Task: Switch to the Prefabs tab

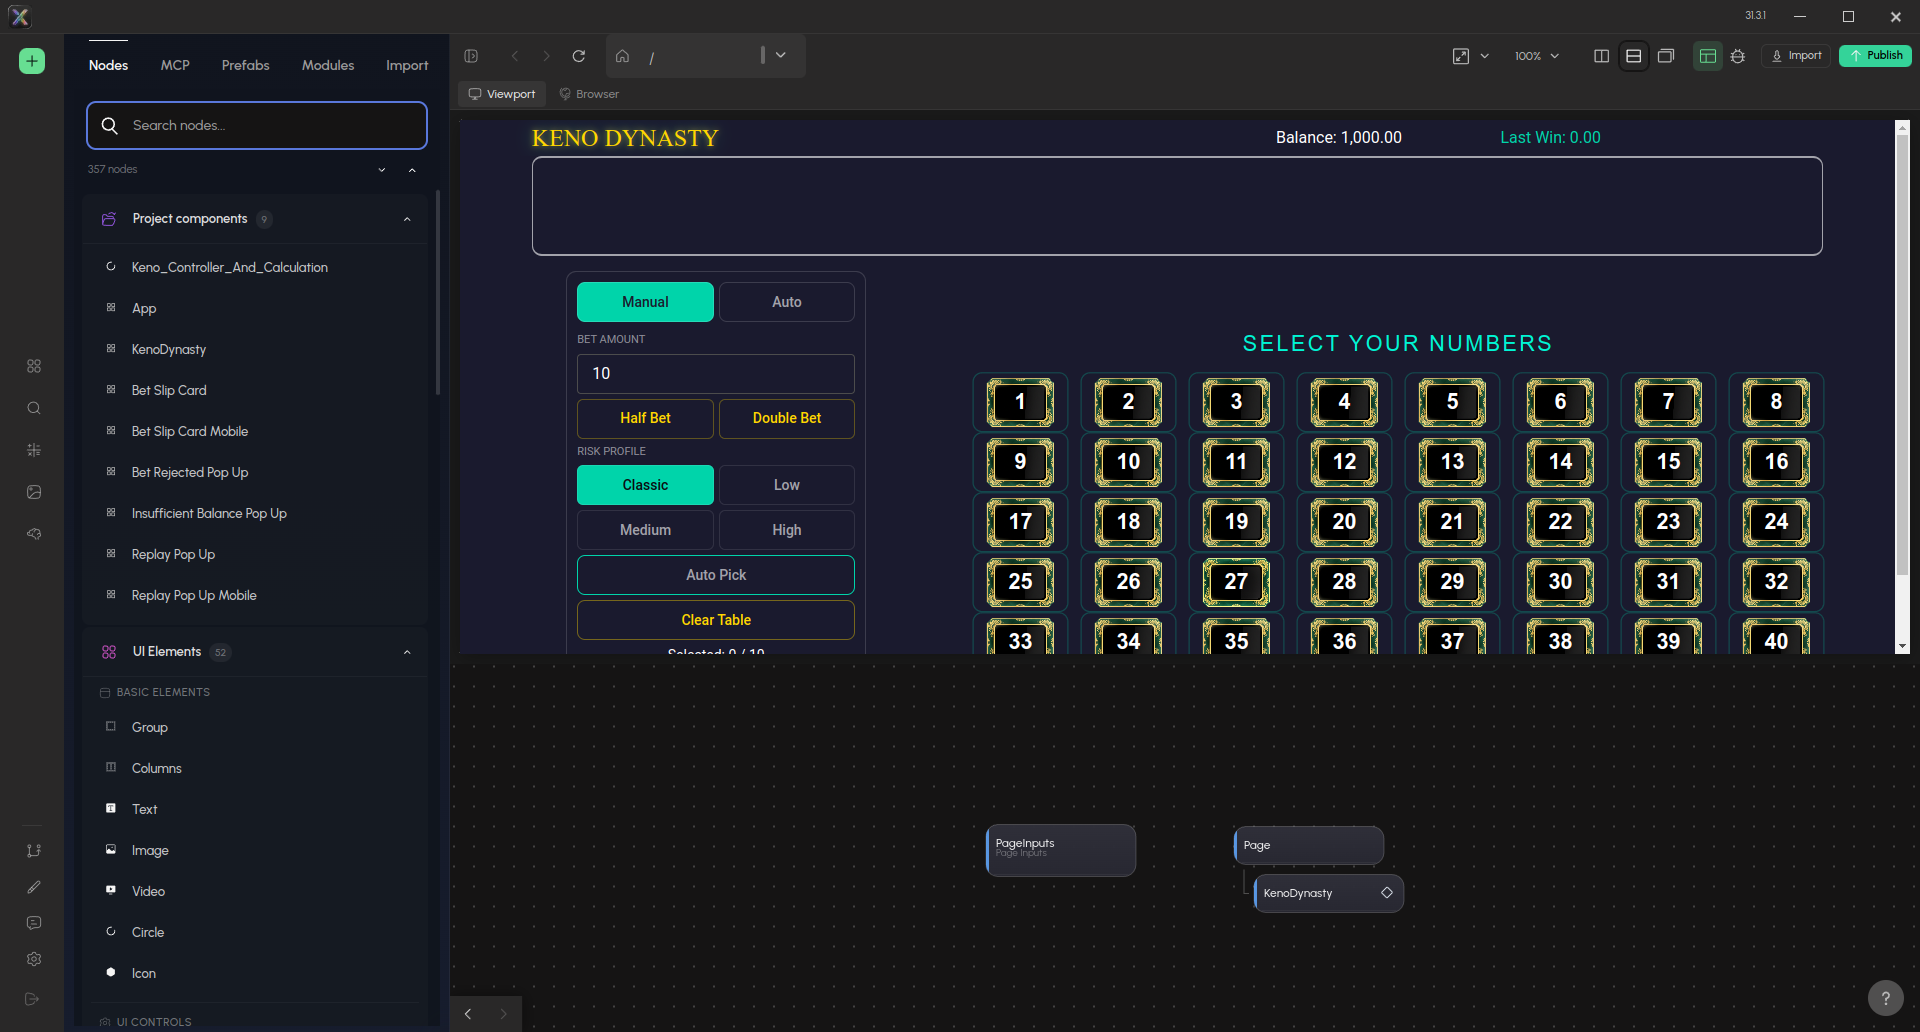Action: click(246, 65)
